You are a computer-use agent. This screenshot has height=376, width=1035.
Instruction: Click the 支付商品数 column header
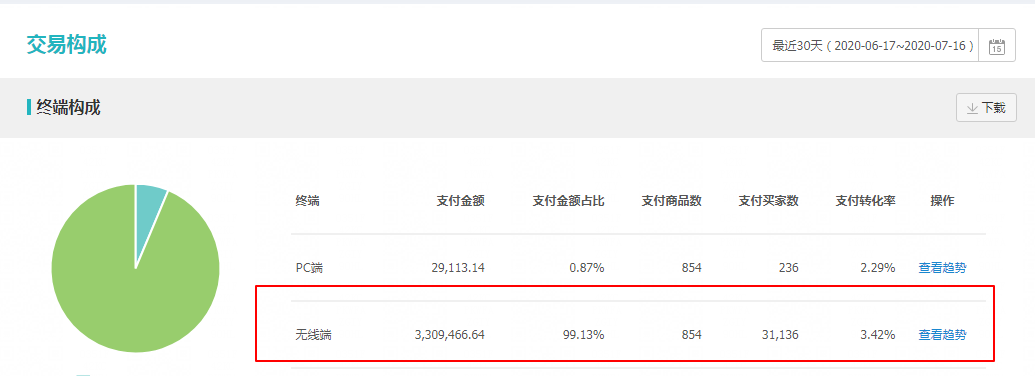click(x=671, y=201)
